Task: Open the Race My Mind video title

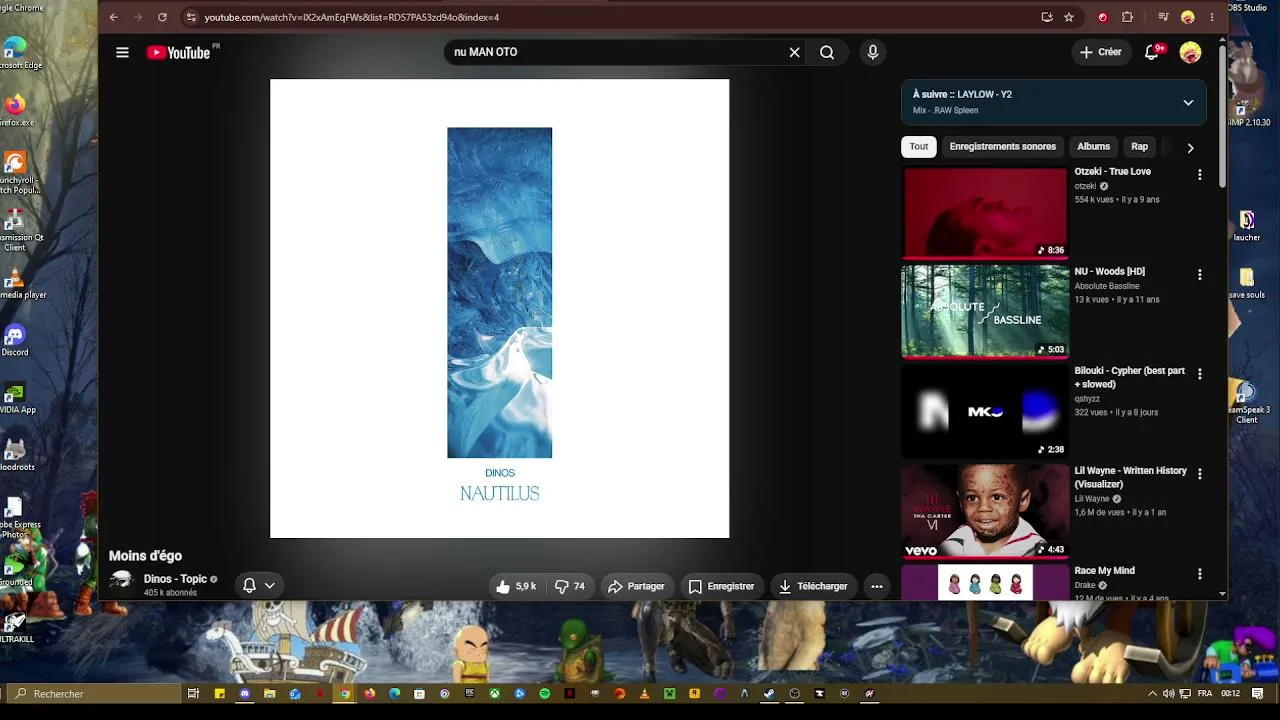Action: click(x=1105, y=571)
